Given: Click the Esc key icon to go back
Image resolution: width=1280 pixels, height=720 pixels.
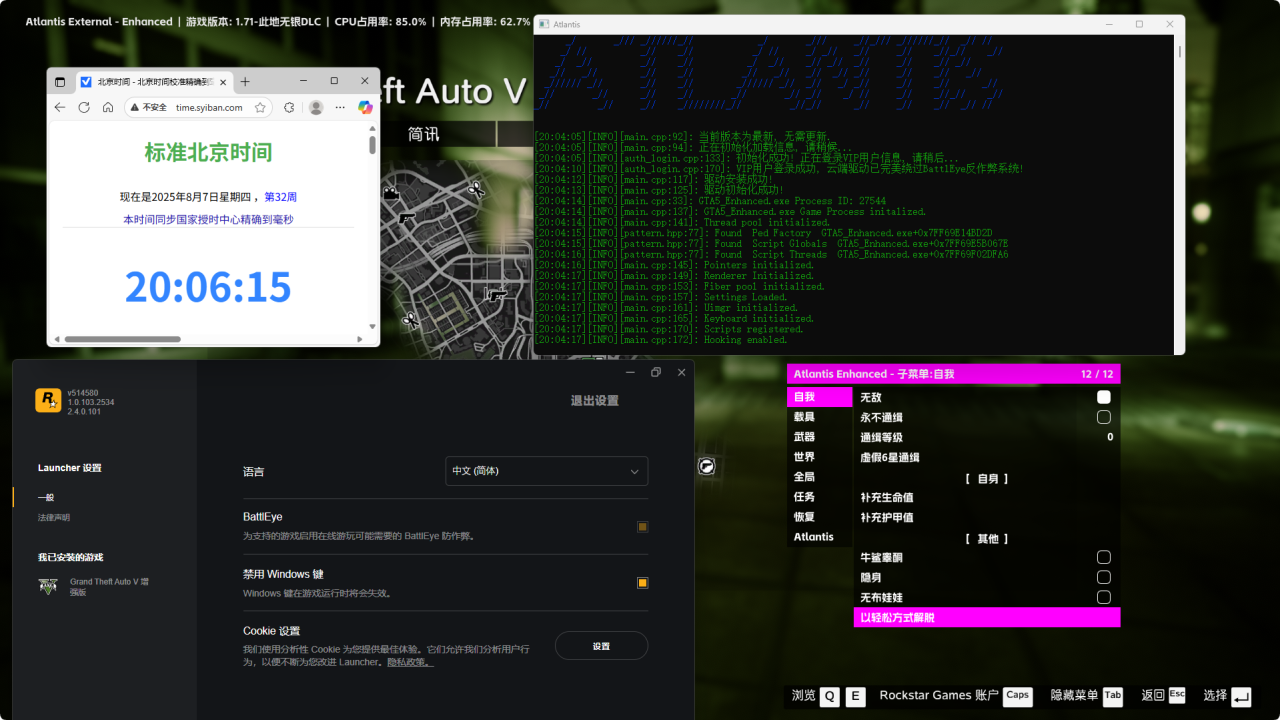Looking at the screenshot, I should tap(1177, 697).
